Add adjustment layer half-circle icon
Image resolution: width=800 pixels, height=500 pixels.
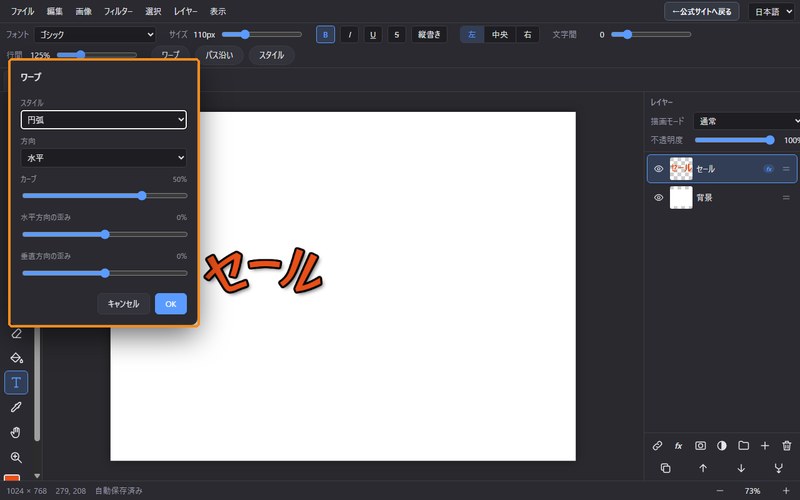[721, 445]
